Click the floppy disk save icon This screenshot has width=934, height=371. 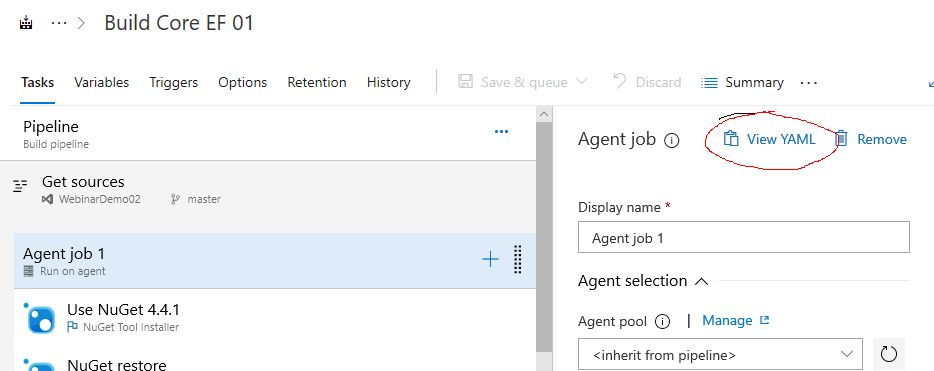point(465,82)
